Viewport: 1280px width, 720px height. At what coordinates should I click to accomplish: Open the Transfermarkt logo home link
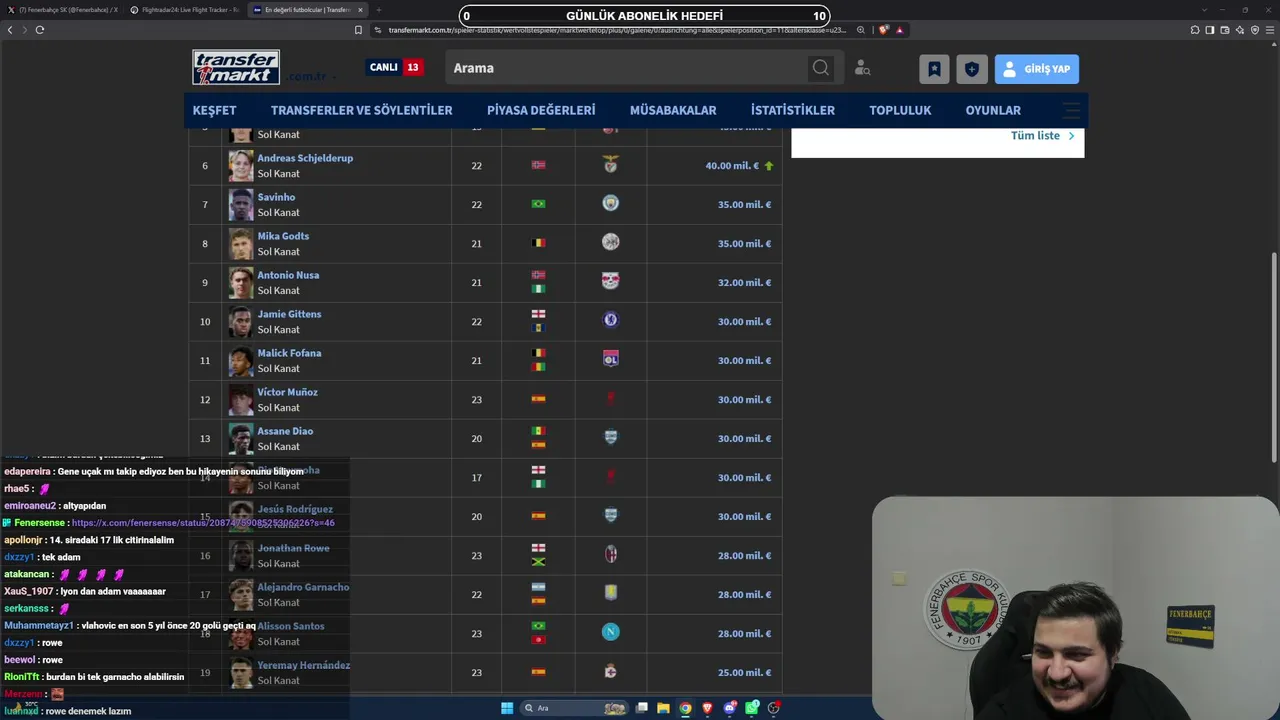click(236, 67)
